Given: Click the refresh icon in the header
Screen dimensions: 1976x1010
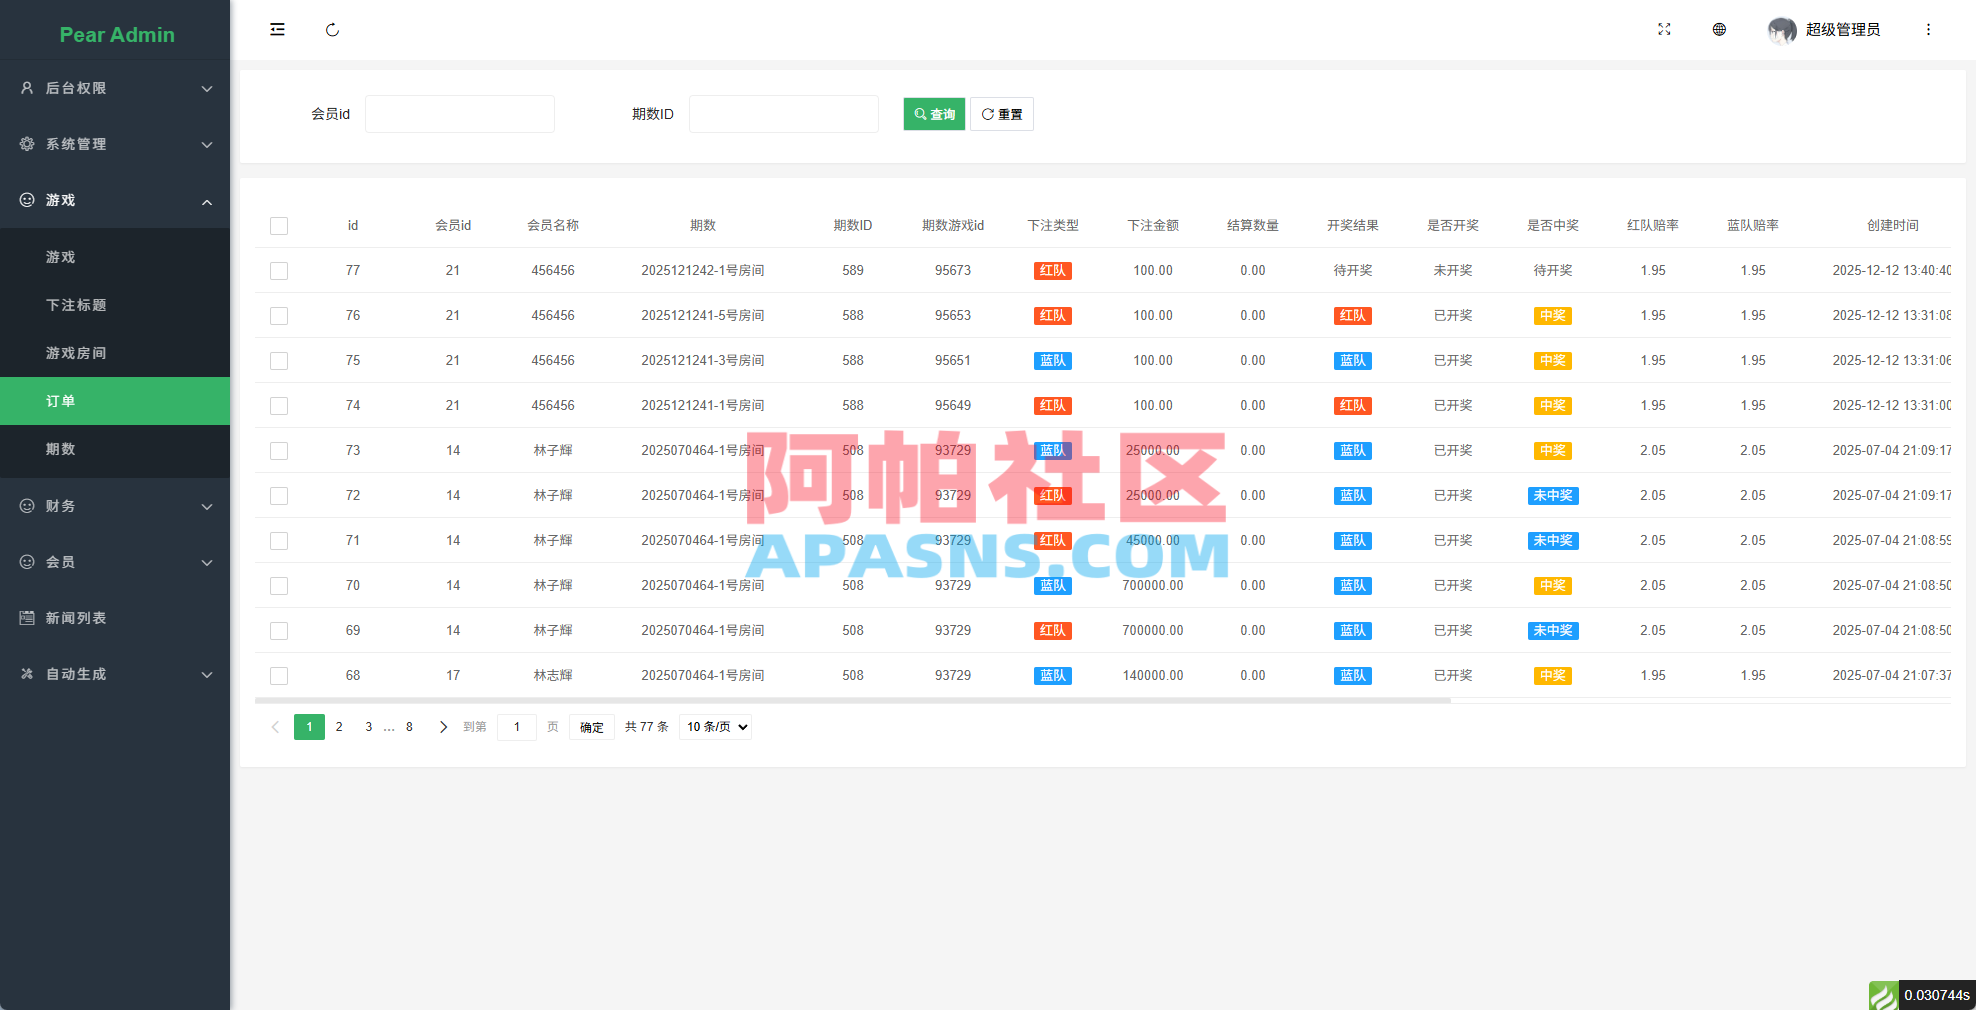Looking at the screenshot, I should [x=332, y=30].
